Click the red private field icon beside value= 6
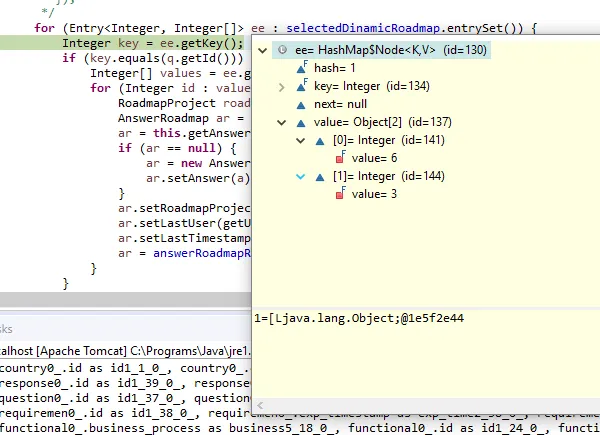The image size is (600, 435). coord(340,157)
